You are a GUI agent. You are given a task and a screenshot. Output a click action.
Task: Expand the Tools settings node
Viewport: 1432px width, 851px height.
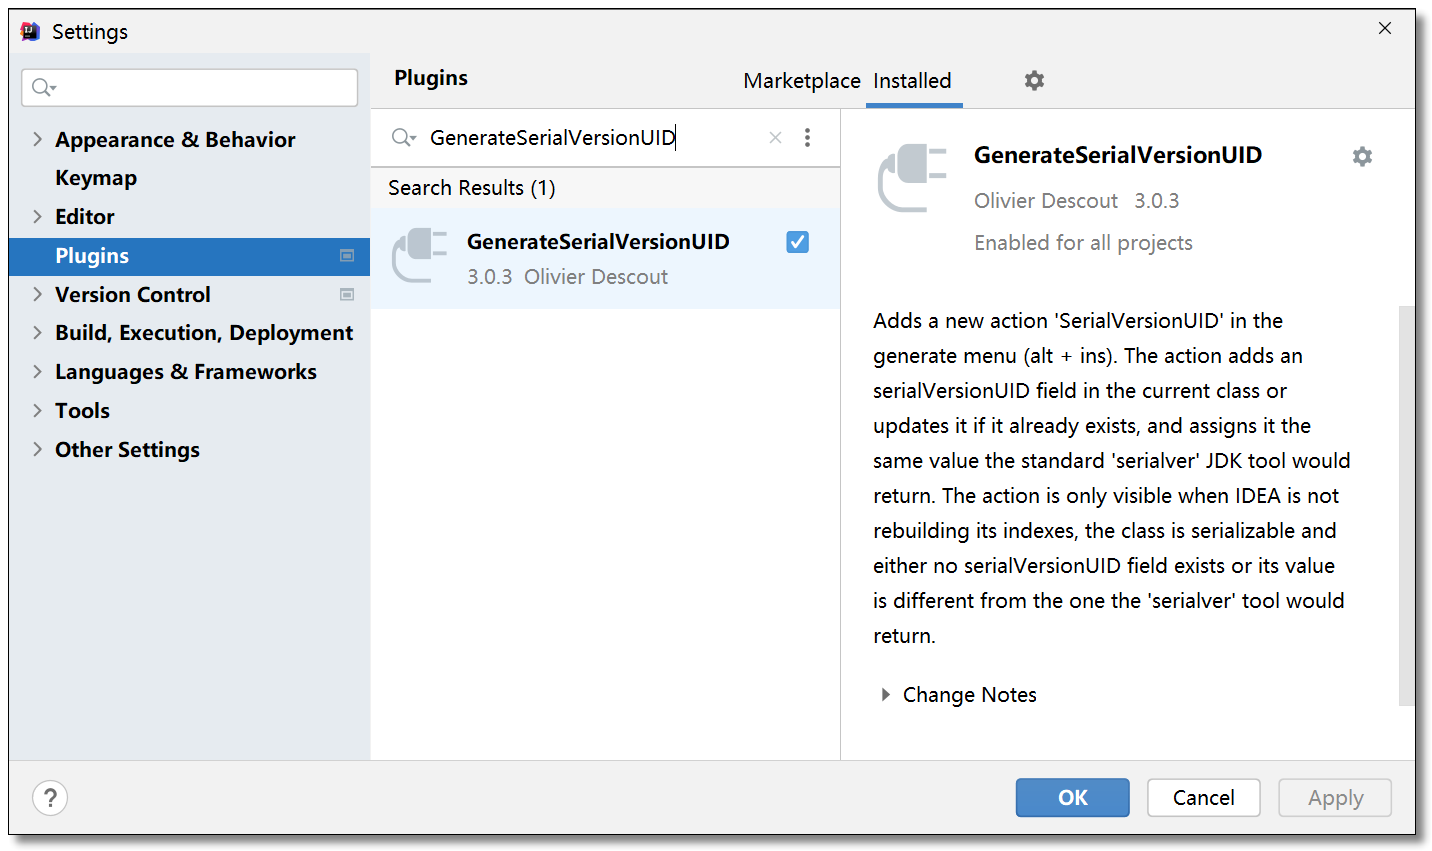point(37,410)
